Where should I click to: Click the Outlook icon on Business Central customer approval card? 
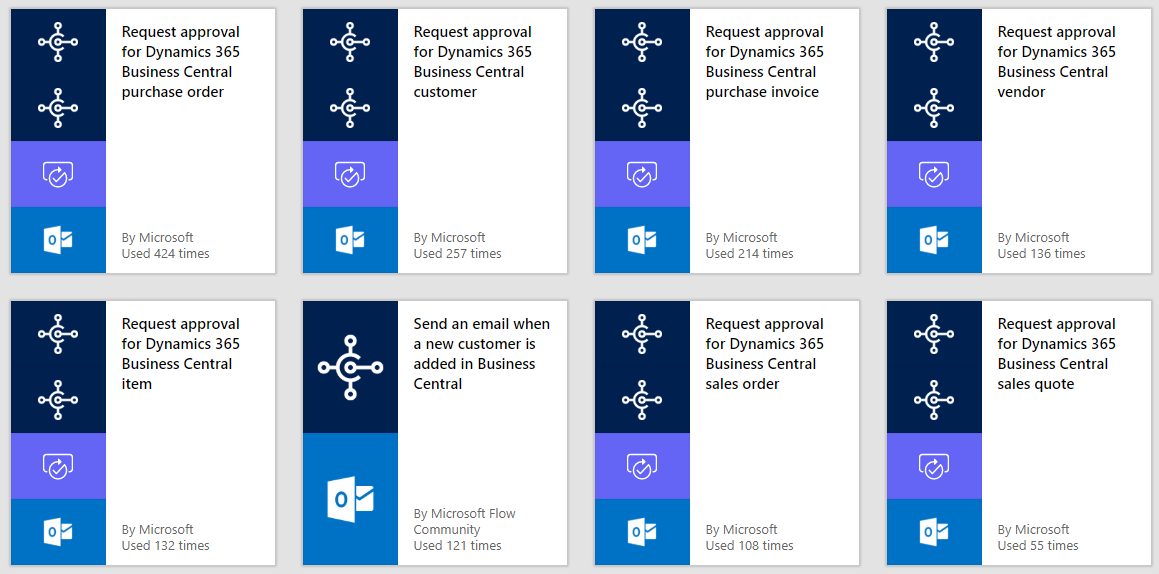tap(350, 240)
